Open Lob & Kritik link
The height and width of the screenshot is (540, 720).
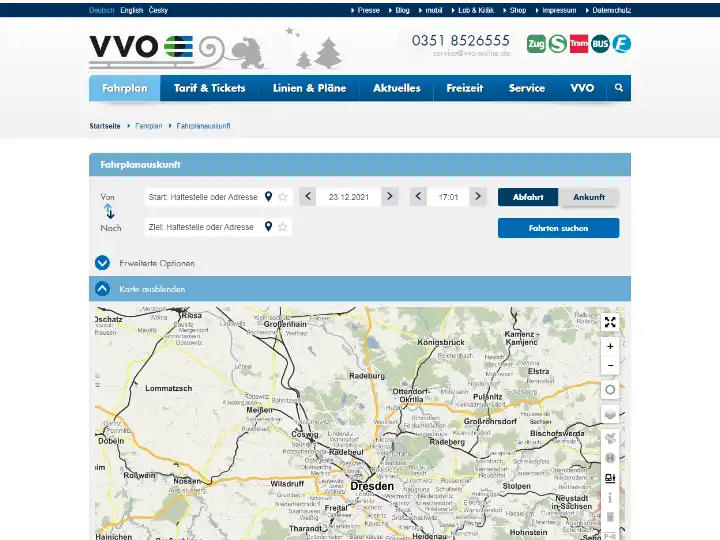476,10
